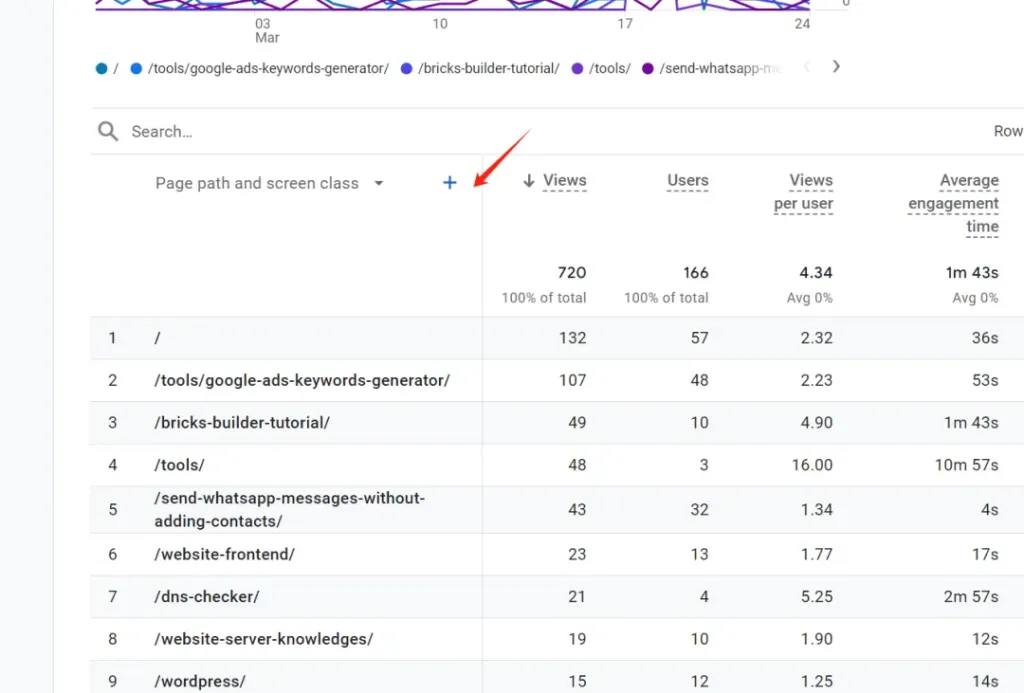Select the /bricks-builder-tutorial/ row in the table
Image resolution: width=1024 pixels, height=693 pixels.
(242, 422)
